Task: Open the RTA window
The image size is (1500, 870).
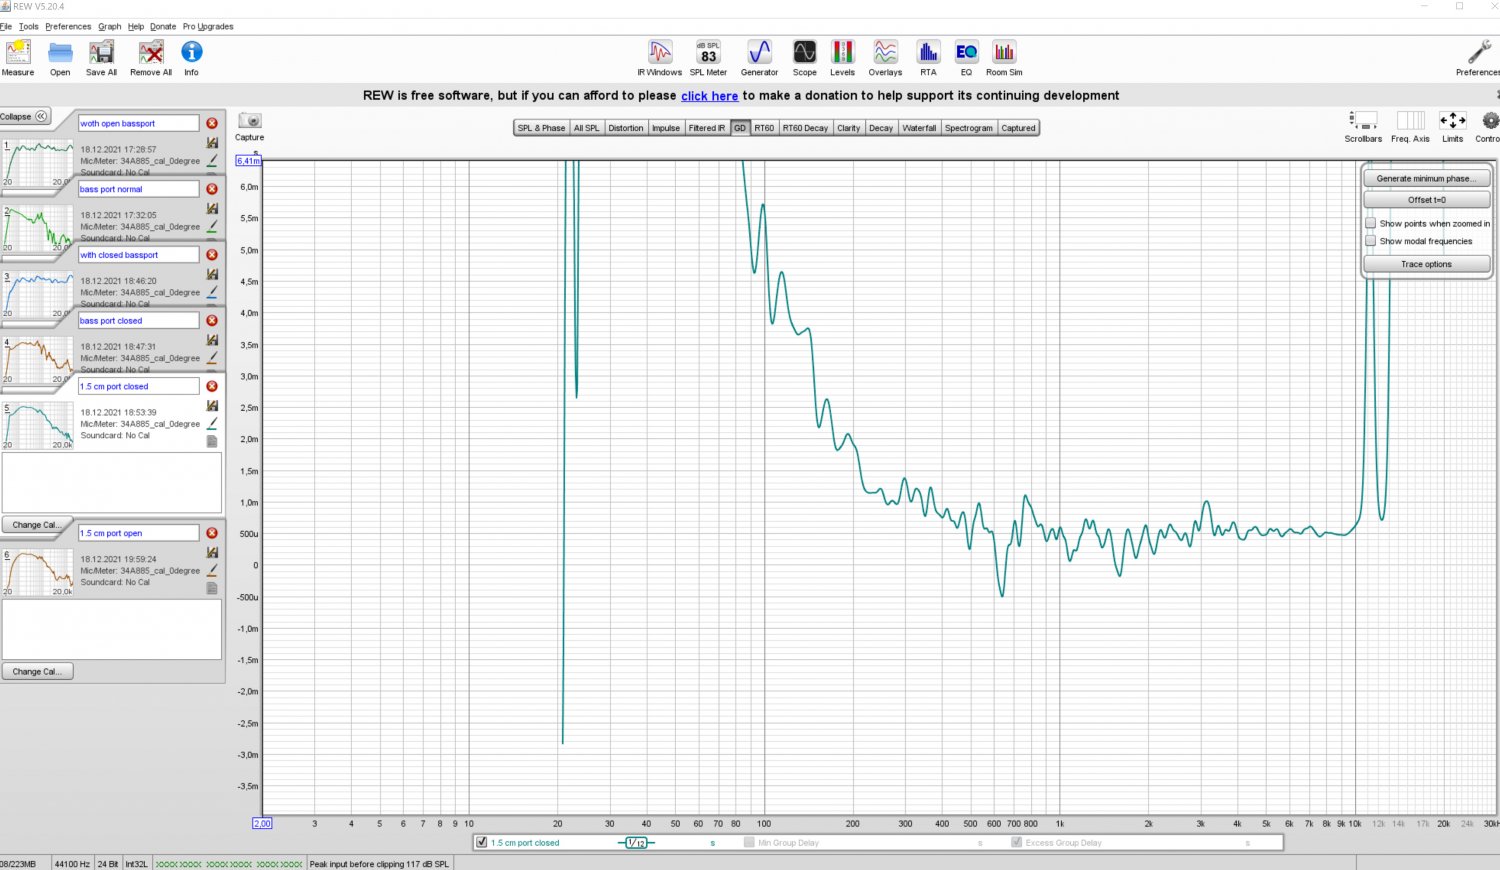Action: [x=928, y=58]
